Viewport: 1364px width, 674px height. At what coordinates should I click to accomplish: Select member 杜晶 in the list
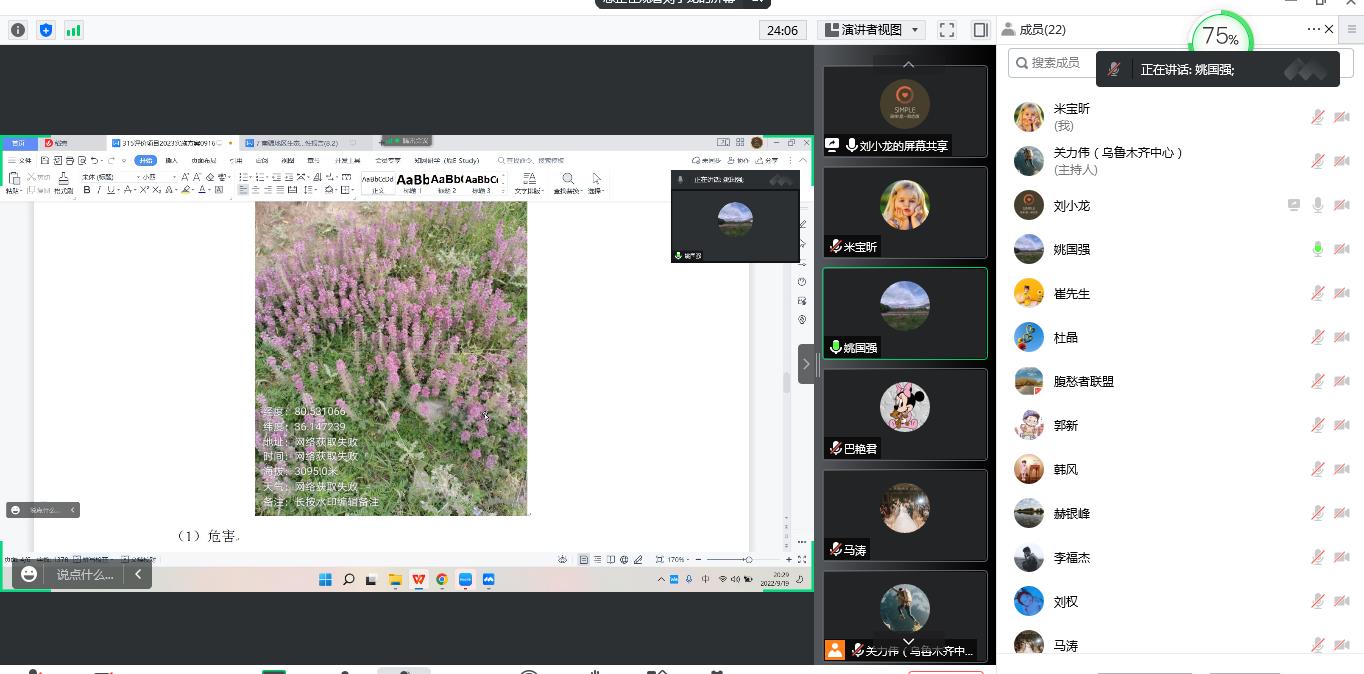pos(1066,337)
